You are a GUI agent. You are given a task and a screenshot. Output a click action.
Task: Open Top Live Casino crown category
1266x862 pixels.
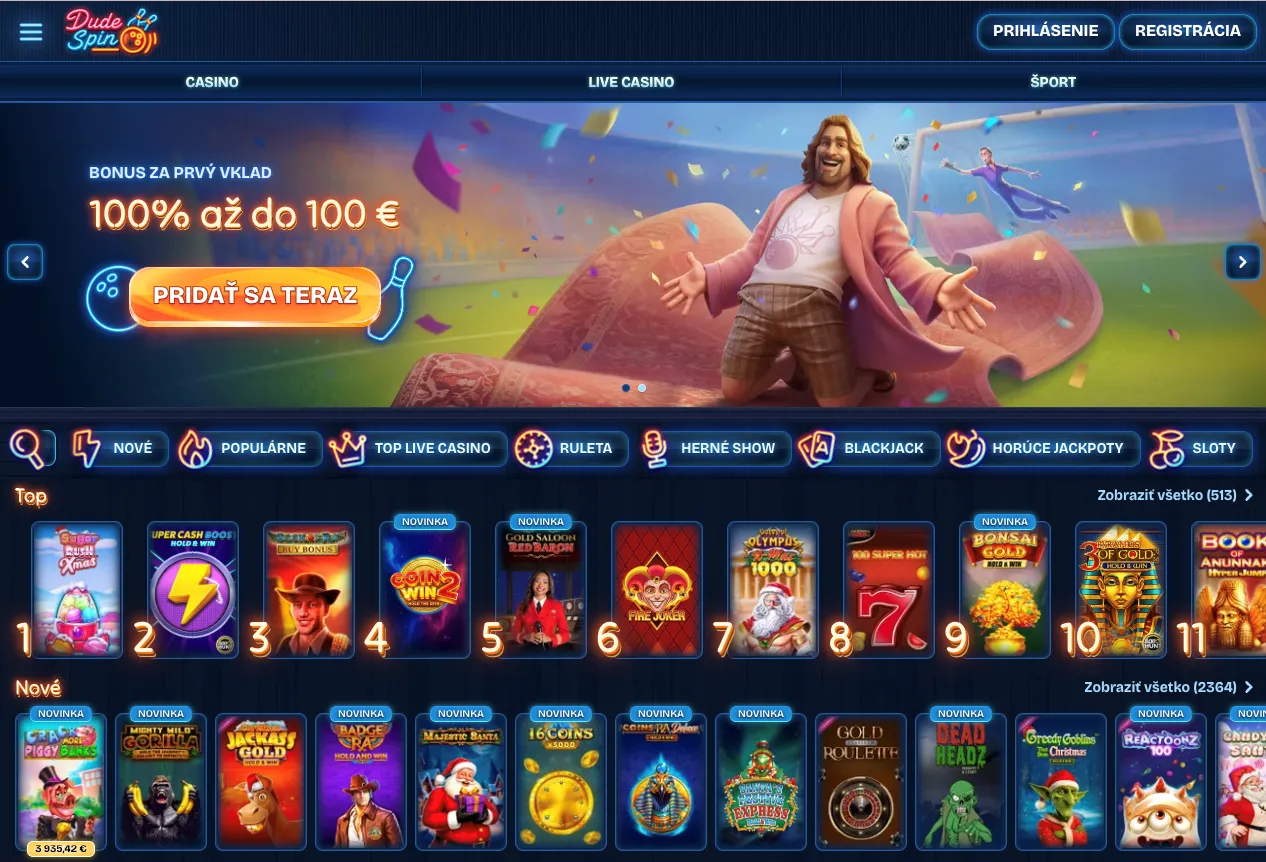[x=417, y=448]
